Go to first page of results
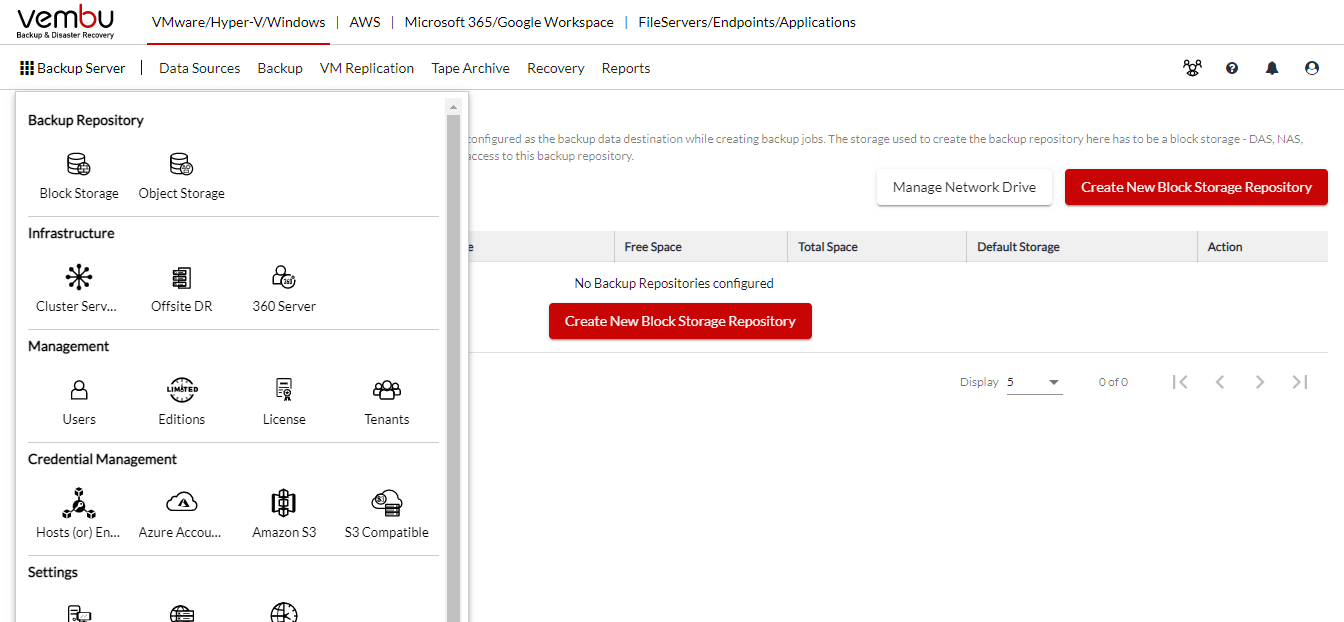1344x622 pixels. [1180, 382]
